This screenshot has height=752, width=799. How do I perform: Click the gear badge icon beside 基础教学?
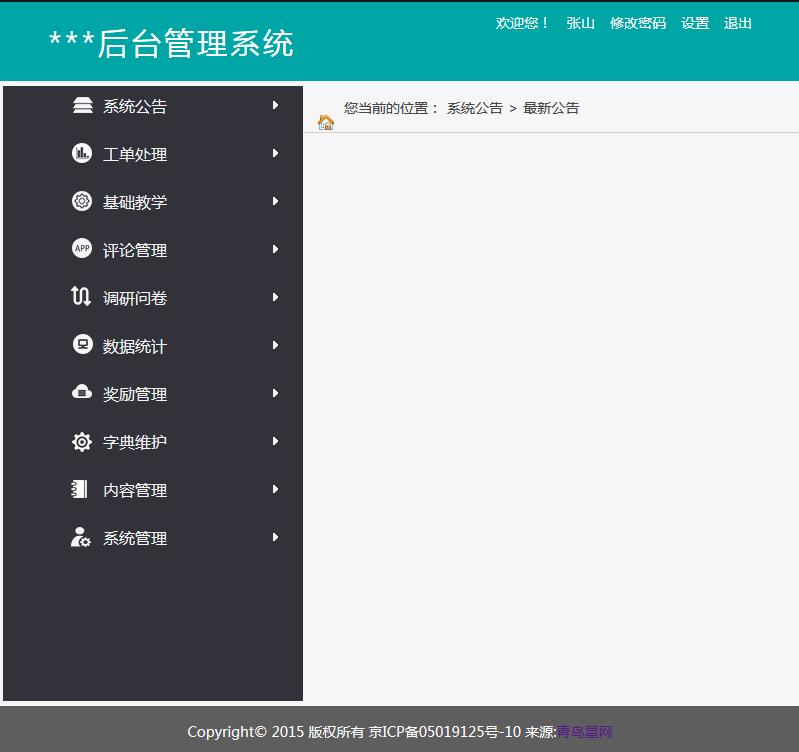[x=82, y=201]
